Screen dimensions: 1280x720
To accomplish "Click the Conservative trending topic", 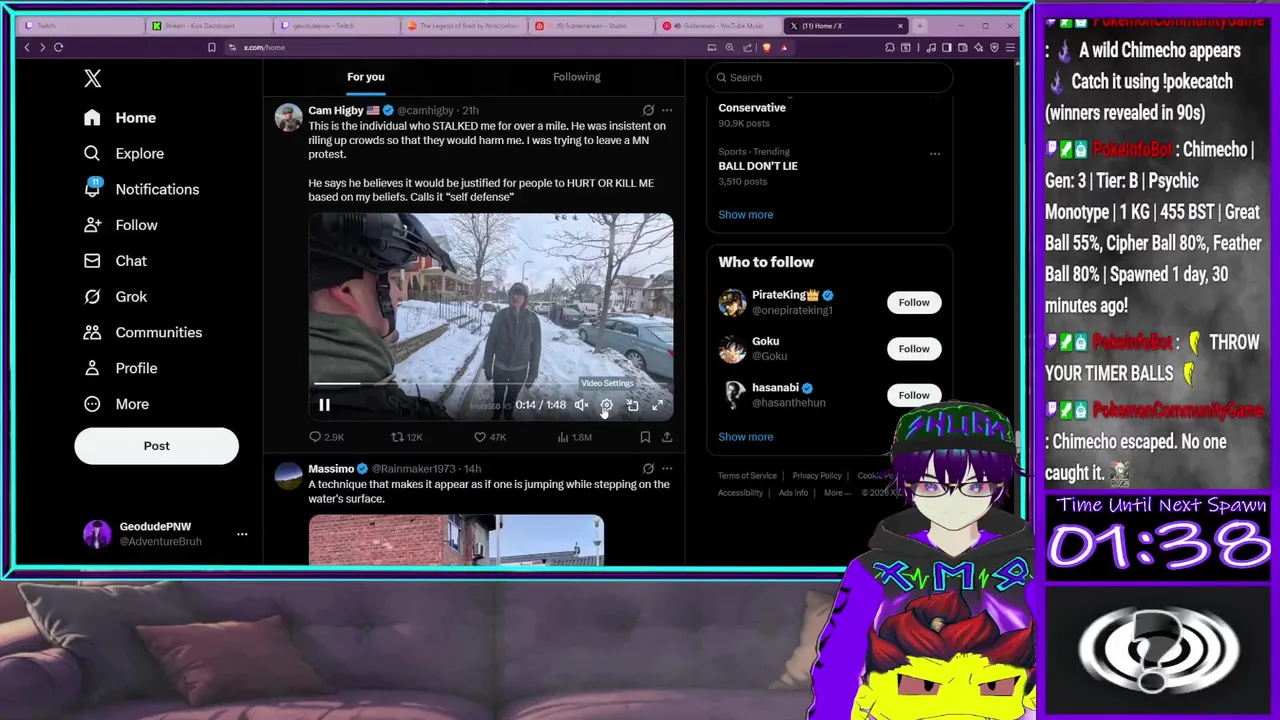I will [752, 108].
